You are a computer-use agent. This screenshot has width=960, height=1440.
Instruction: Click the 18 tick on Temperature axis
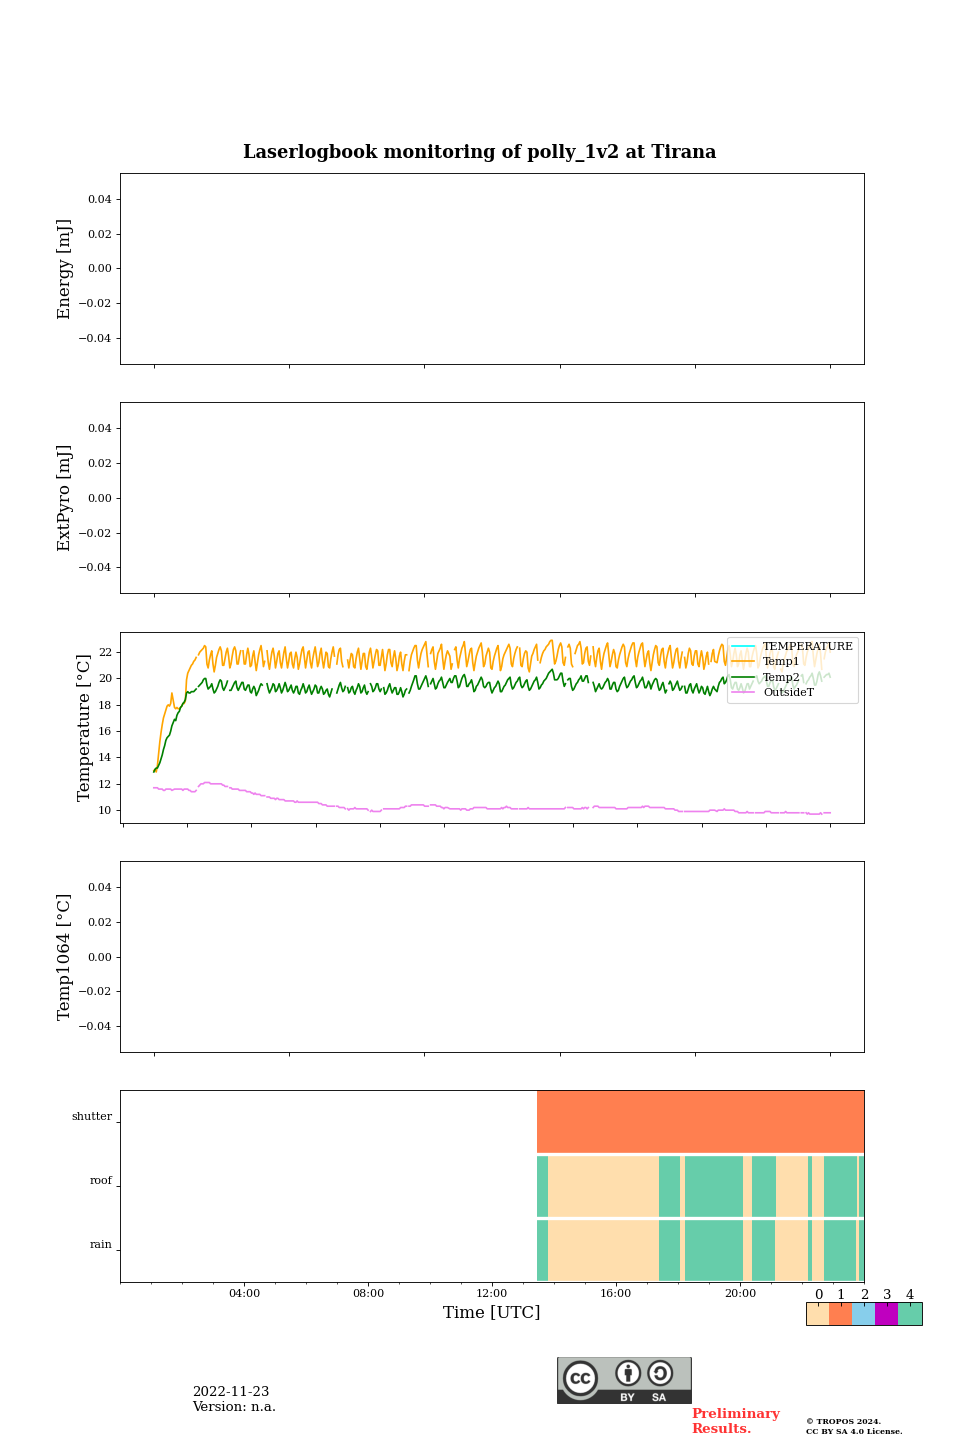[x=105, y=705]
